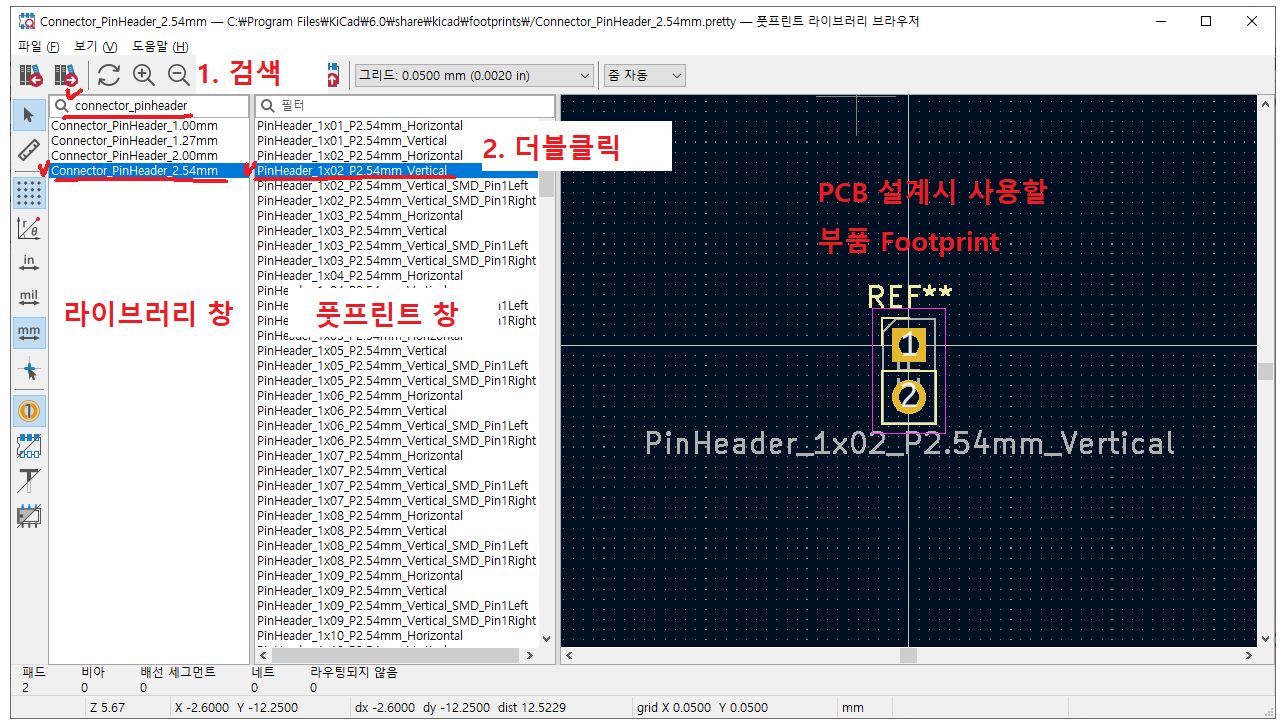The width and height of the screenshot is (1286, 723).
Task: Refresh the footprint view
Action: [x=108, y=75]
